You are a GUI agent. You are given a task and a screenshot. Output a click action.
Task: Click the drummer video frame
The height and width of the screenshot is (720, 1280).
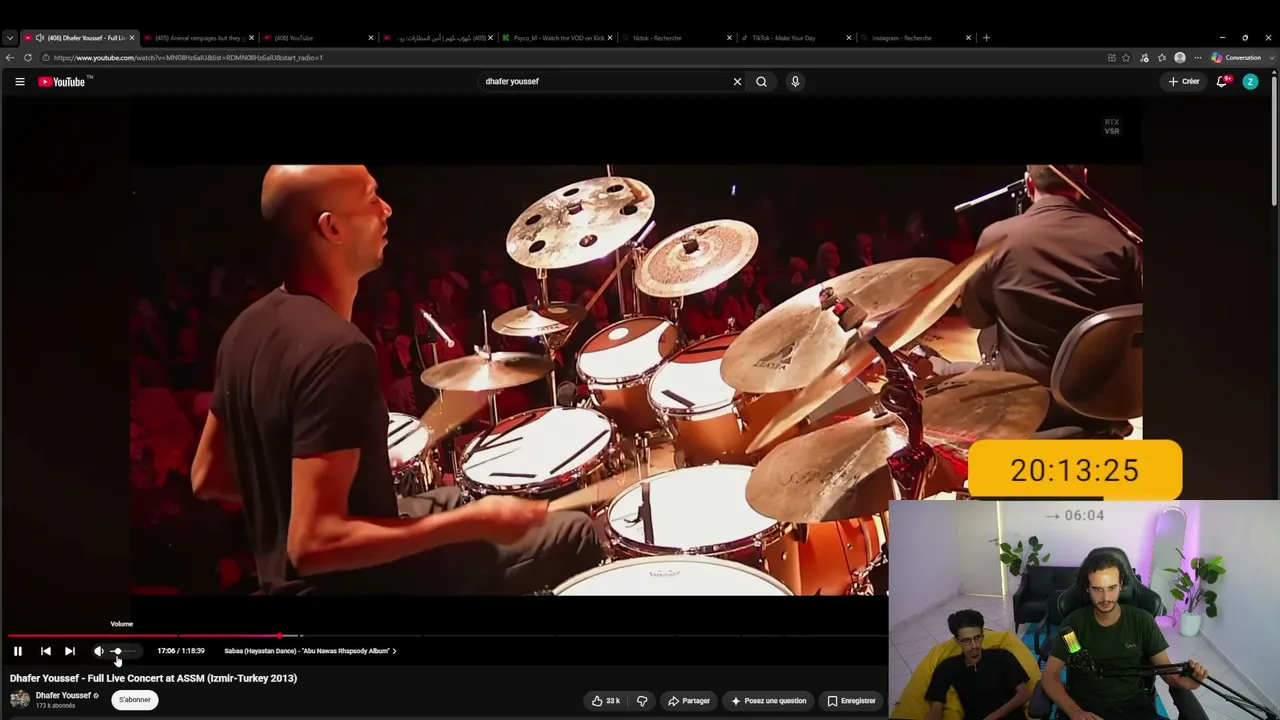(x=636, y=380)
